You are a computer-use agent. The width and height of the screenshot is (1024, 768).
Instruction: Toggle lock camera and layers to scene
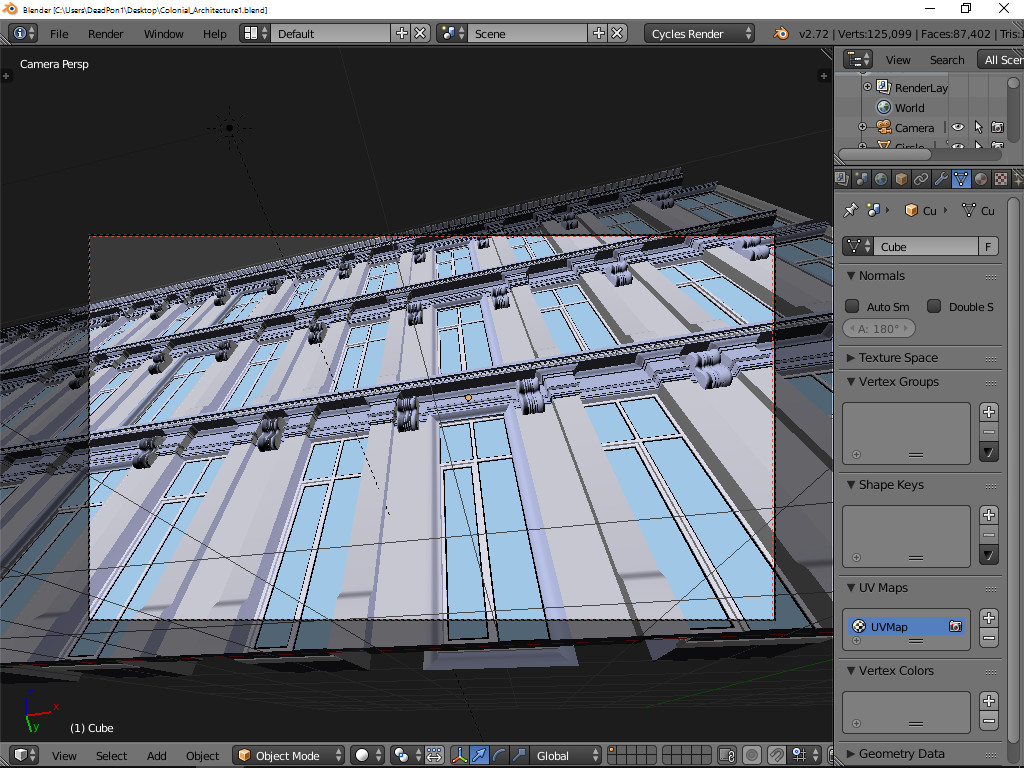tap(728, 755)
